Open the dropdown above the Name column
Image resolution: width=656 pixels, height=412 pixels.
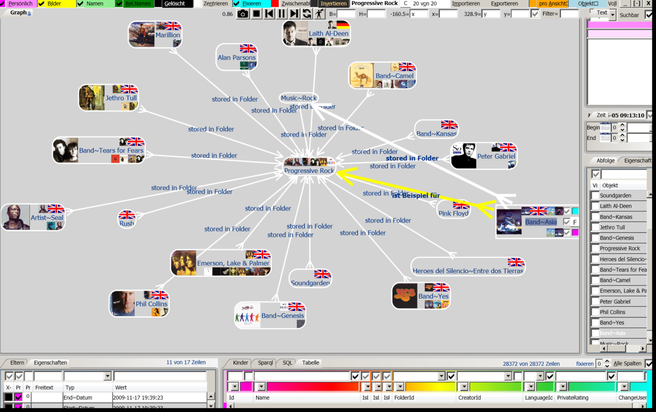[261, 386]
